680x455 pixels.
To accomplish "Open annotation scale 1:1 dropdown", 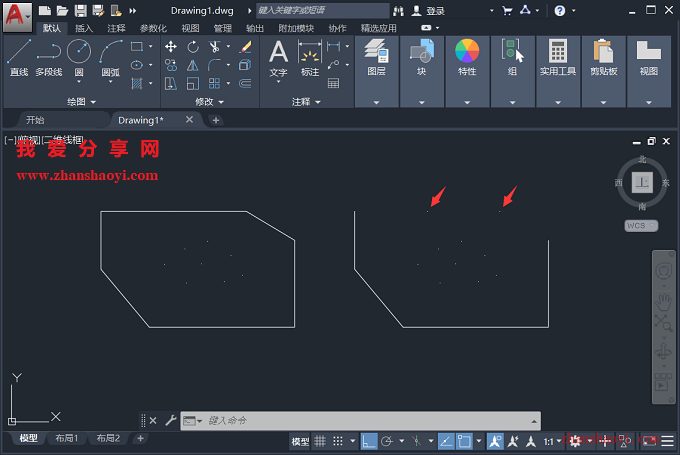I will pyautogui.click(x=552, y=442).
